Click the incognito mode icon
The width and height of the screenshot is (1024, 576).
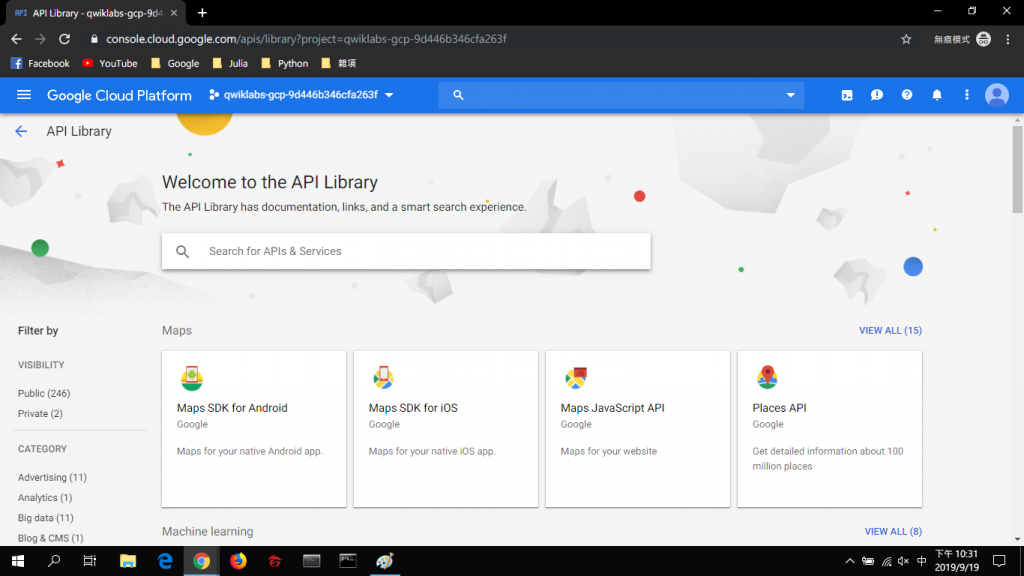pos(984,39)
